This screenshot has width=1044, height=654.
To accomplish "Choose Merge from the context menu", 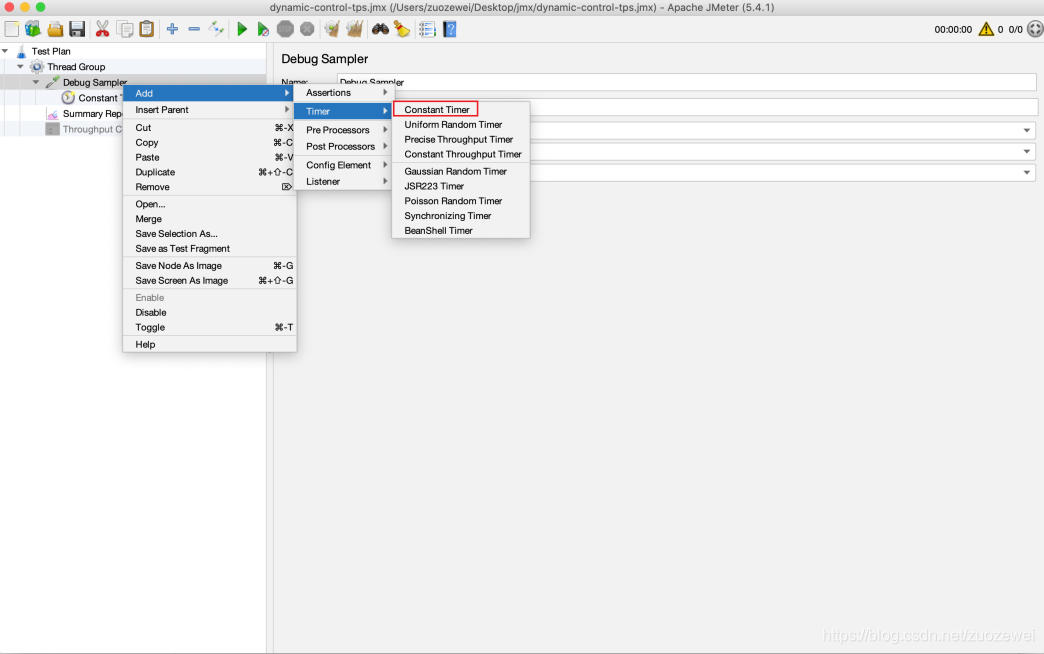I will [x=209, y=219].
